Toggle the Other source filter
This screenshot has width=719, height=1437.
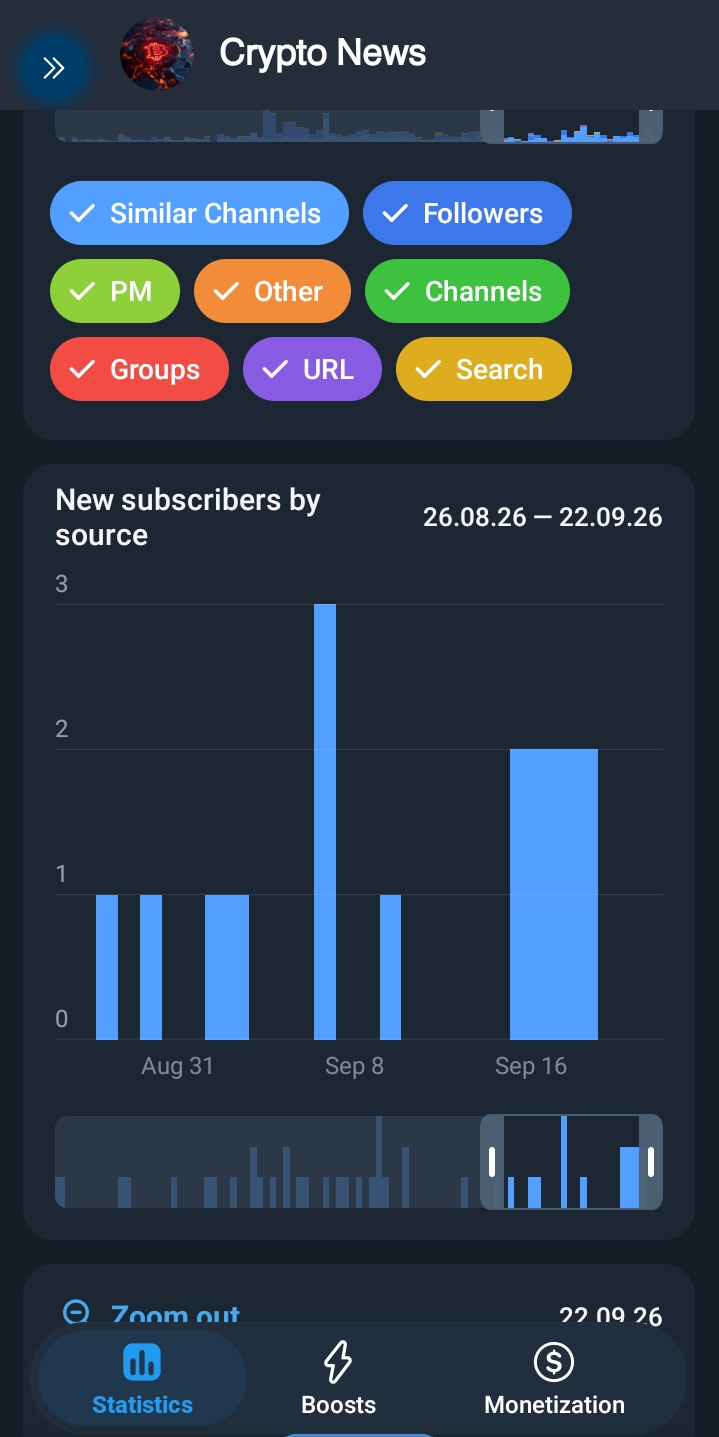pos(272,291)
